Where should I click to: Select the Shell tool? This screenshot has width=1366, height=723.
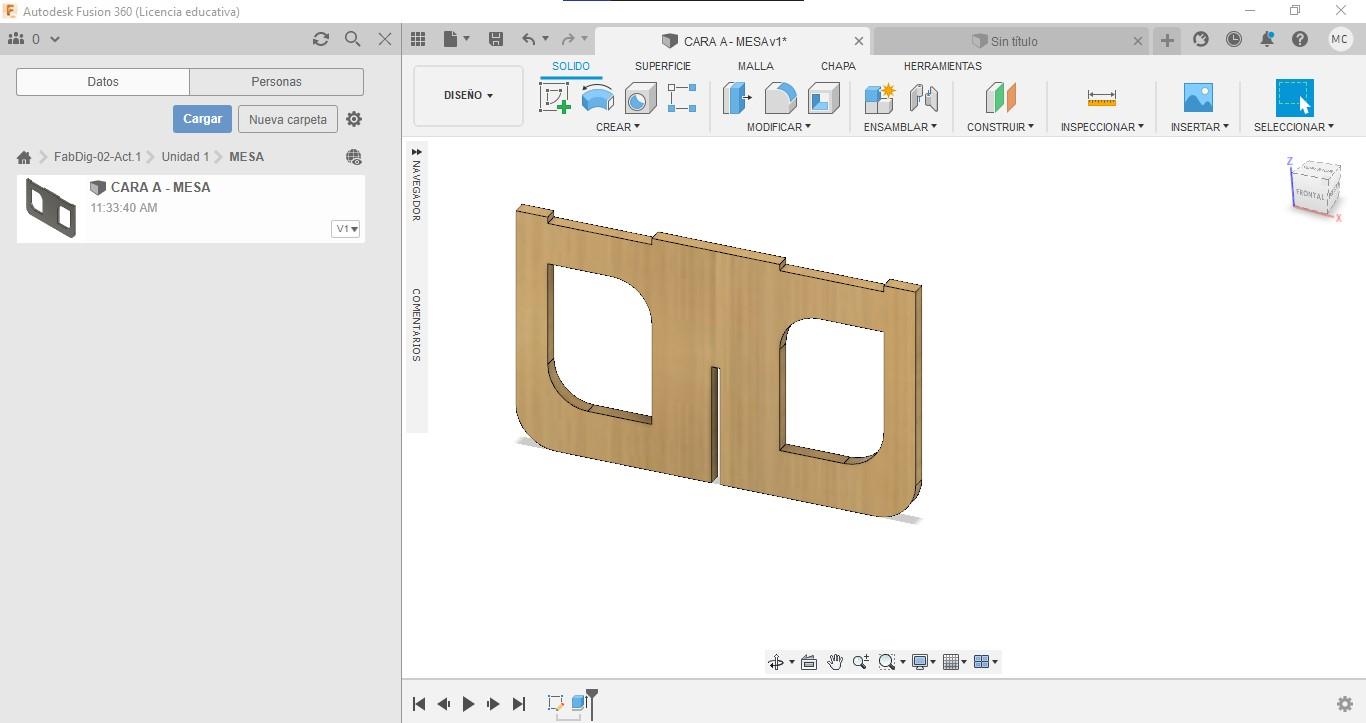(823, 98)
